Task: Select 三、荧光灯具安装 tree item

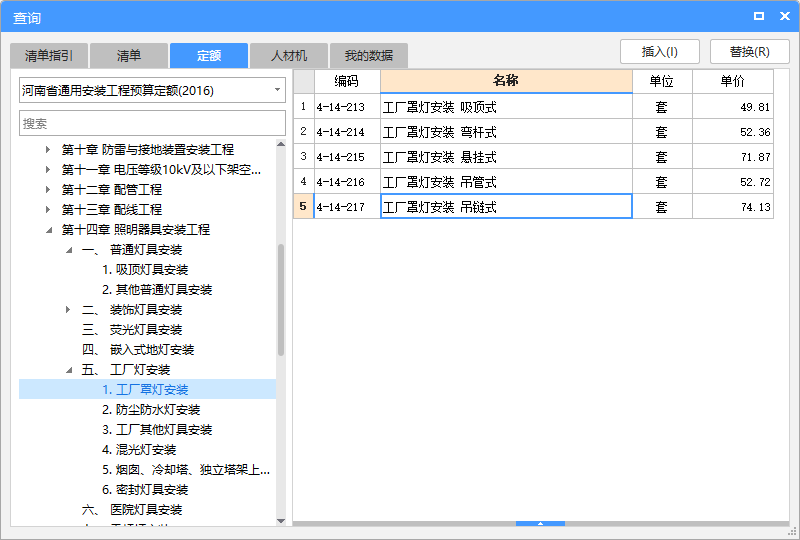Action: [x=132, y=330]
